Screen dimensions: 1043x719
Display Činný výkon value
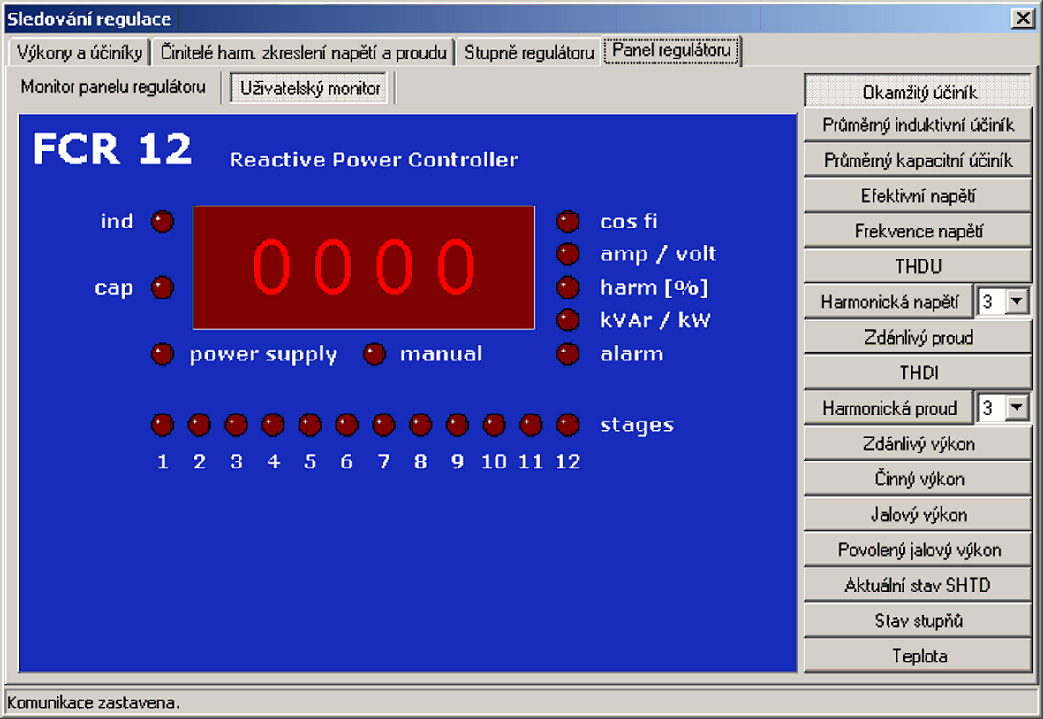[919, 479]
